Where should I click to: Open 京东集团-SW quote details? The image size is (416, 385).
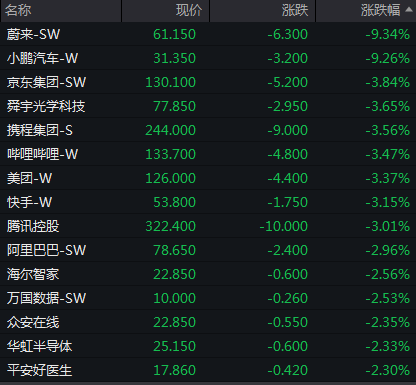208,82
